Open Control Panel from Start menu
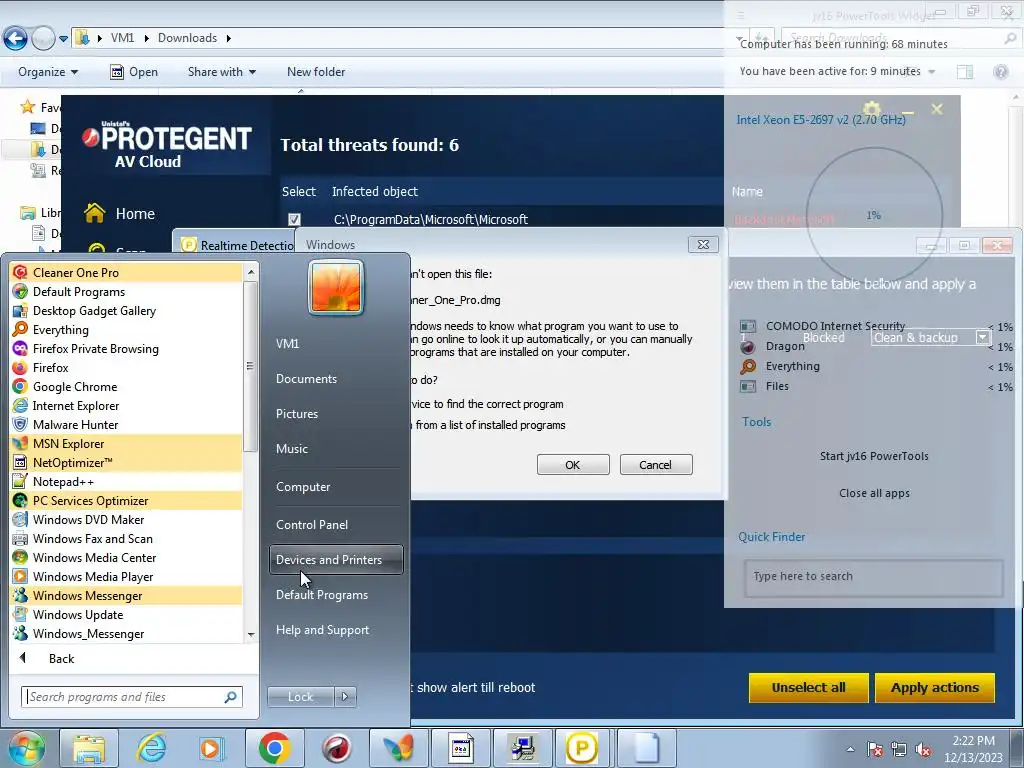The width and height of the screenshot is (1024, 768). tap(312, 524)
